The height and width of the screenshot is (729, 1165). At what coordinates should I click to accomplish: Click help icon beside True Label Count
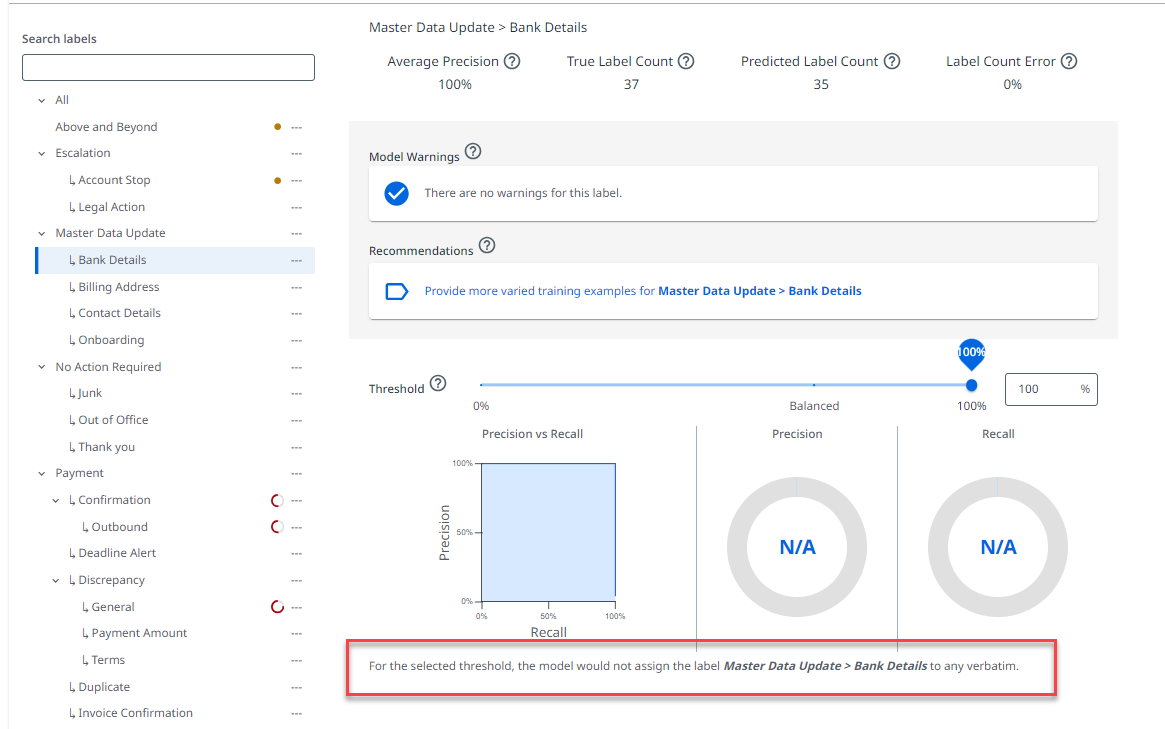tap(686, 62)
